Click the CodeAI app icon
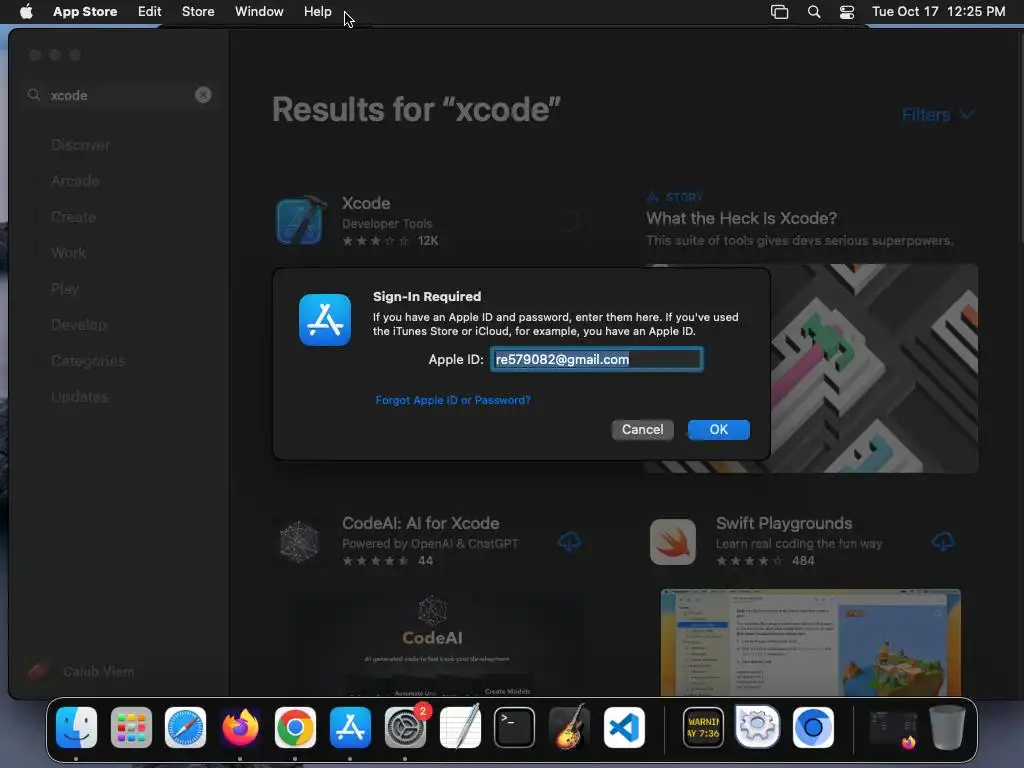1024x768 pixels. pos(299,541)
